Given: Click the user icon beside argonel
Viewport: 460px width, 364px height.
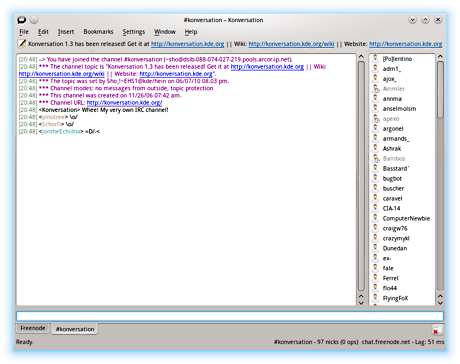Looking at the screenshot, I should [x=376, y=129].
